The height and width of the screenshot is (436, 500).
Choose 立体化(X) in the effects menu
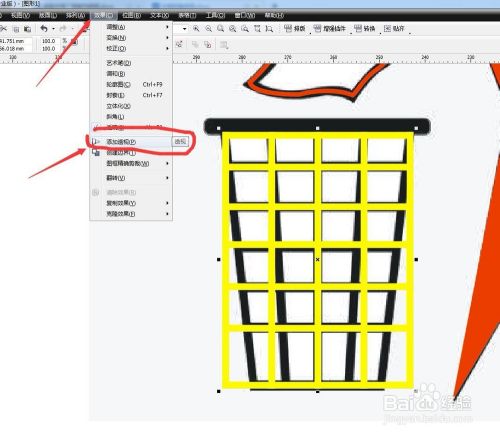[131, 106]
